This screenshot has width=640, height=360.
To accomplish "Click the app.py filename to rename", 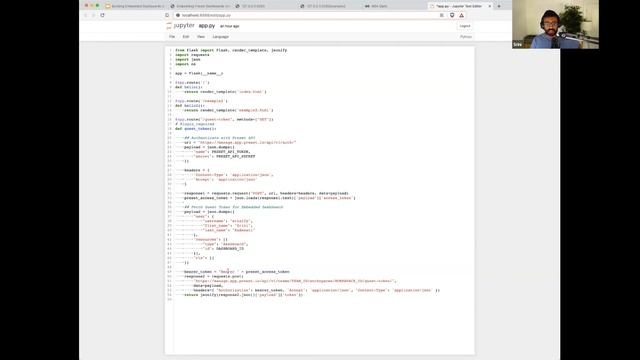I will tap(207, 26).
